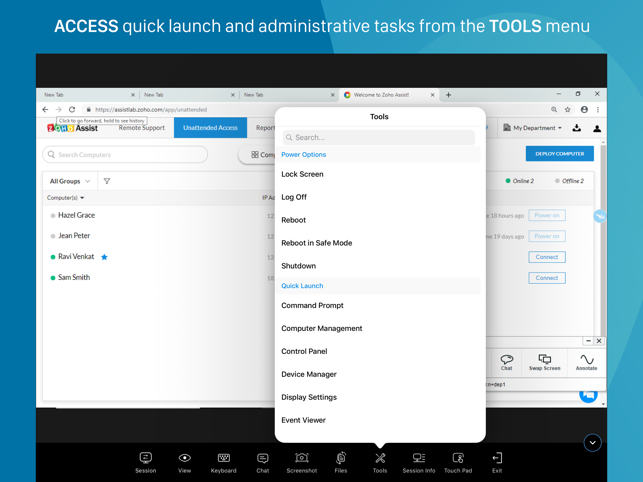
Task: Select Shutdown option
Action: point(299,266)
